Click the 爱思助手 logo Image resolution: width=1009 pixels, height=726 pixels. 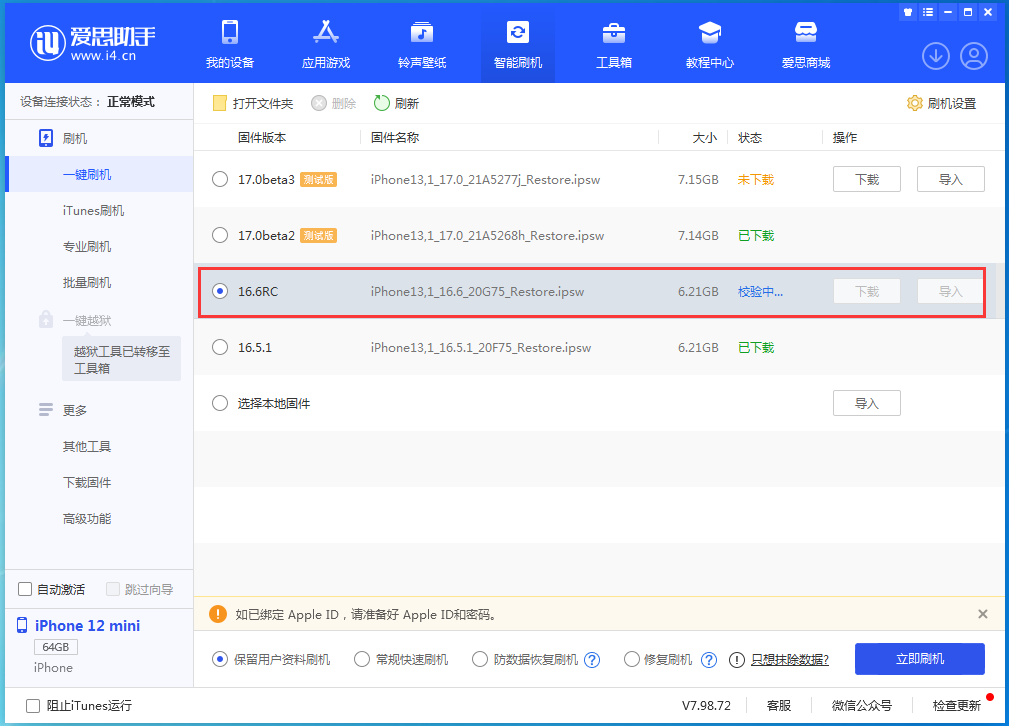pos(93,43)
